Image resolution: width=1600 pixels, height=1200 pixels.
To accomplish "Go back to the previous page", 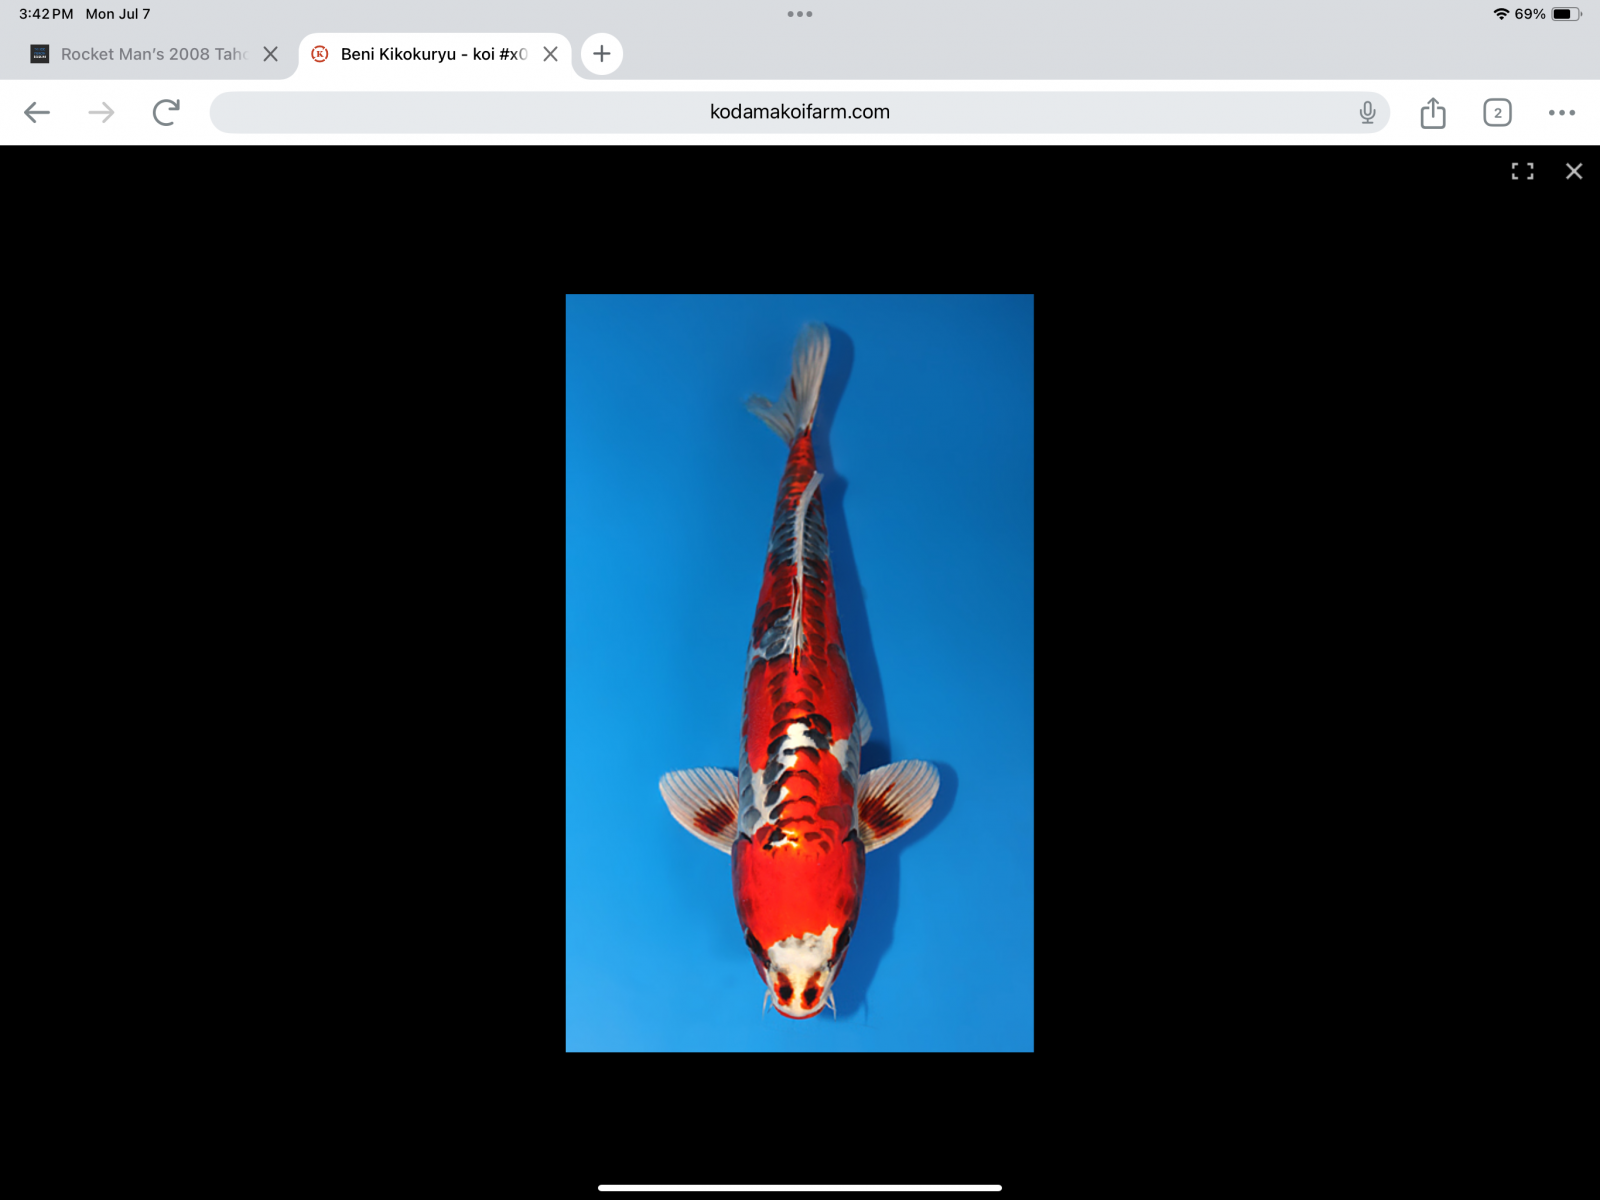I will coord(37,112).
